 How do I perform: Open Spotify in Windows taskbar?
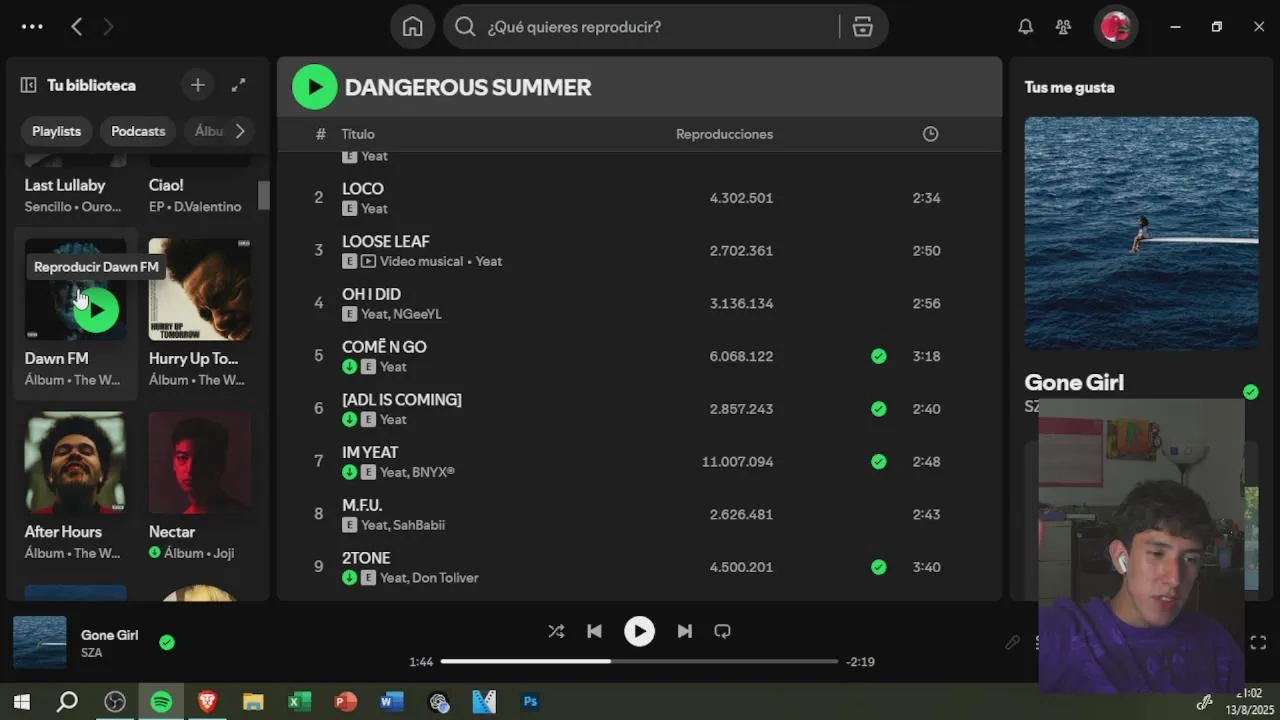coord(160,702)
